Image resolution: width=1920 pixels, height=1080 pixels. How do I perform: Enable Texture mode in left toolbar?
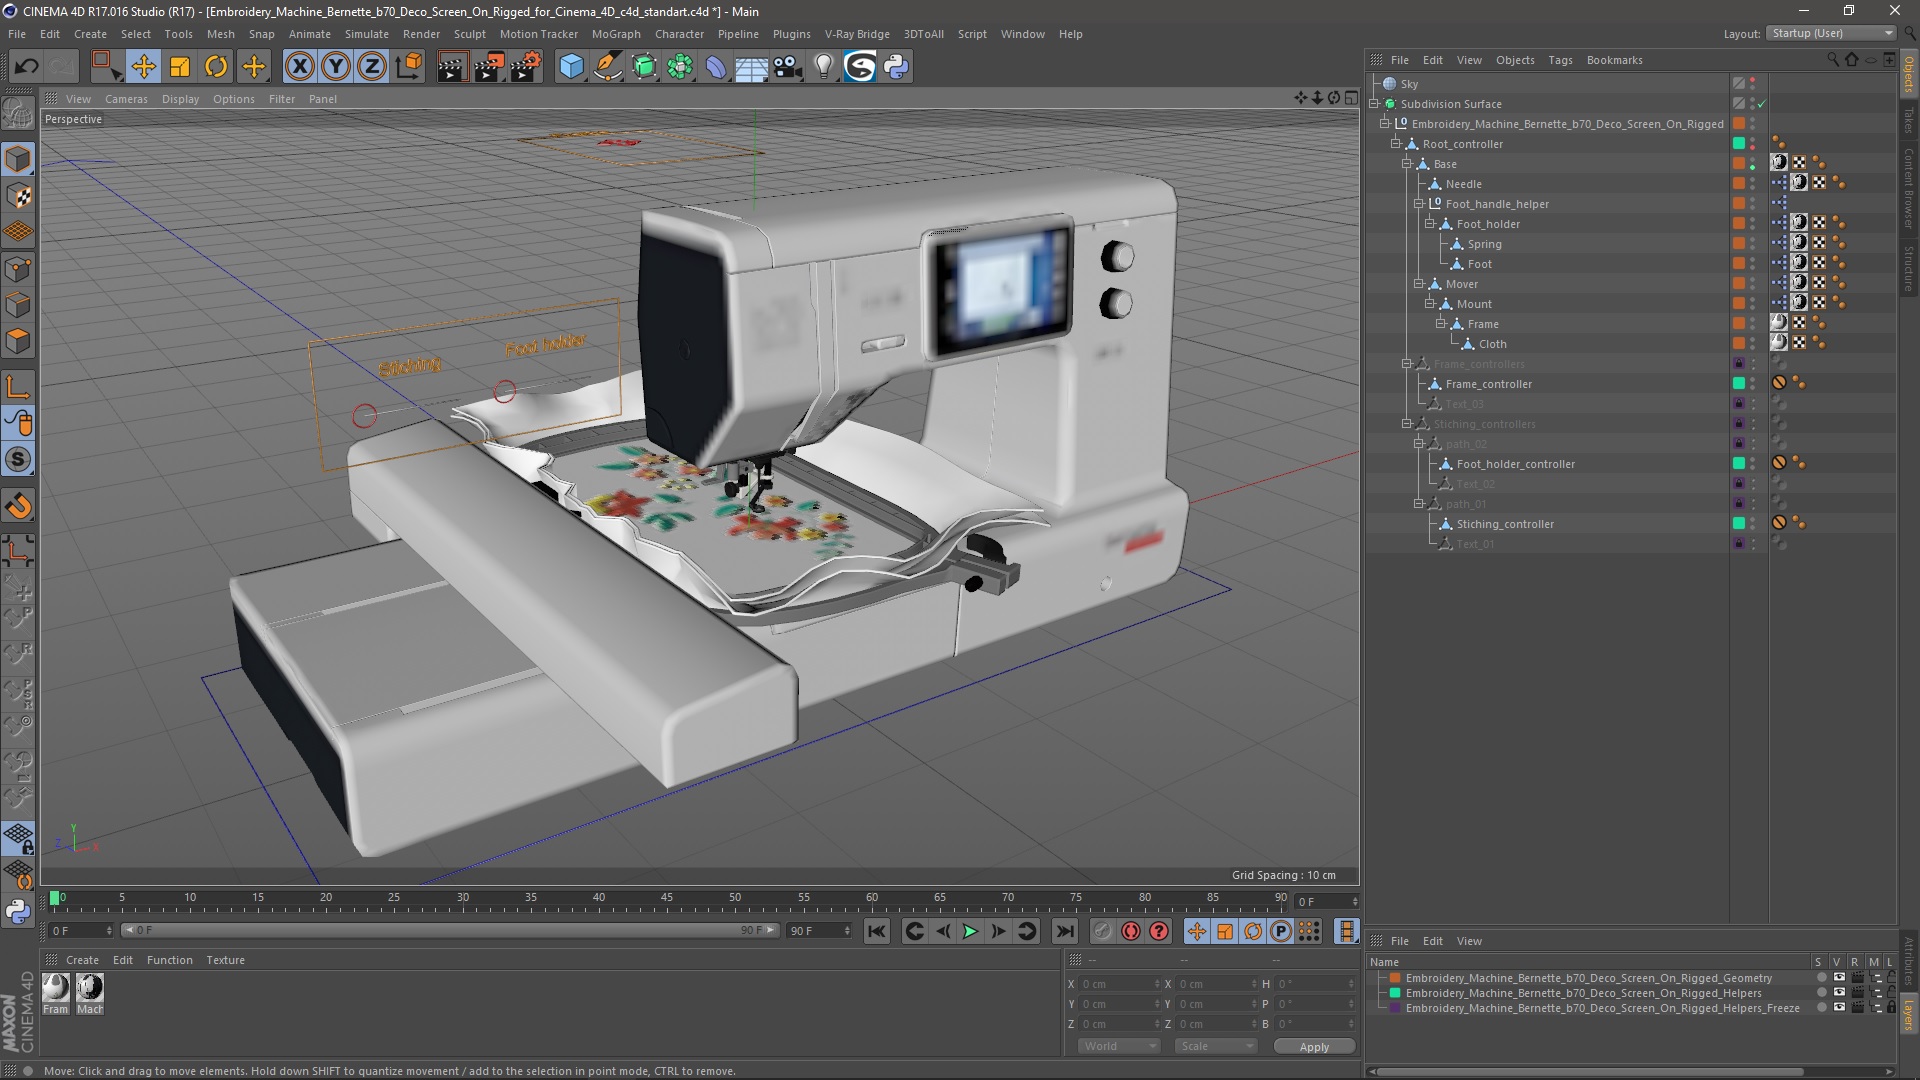click(18, 196)
